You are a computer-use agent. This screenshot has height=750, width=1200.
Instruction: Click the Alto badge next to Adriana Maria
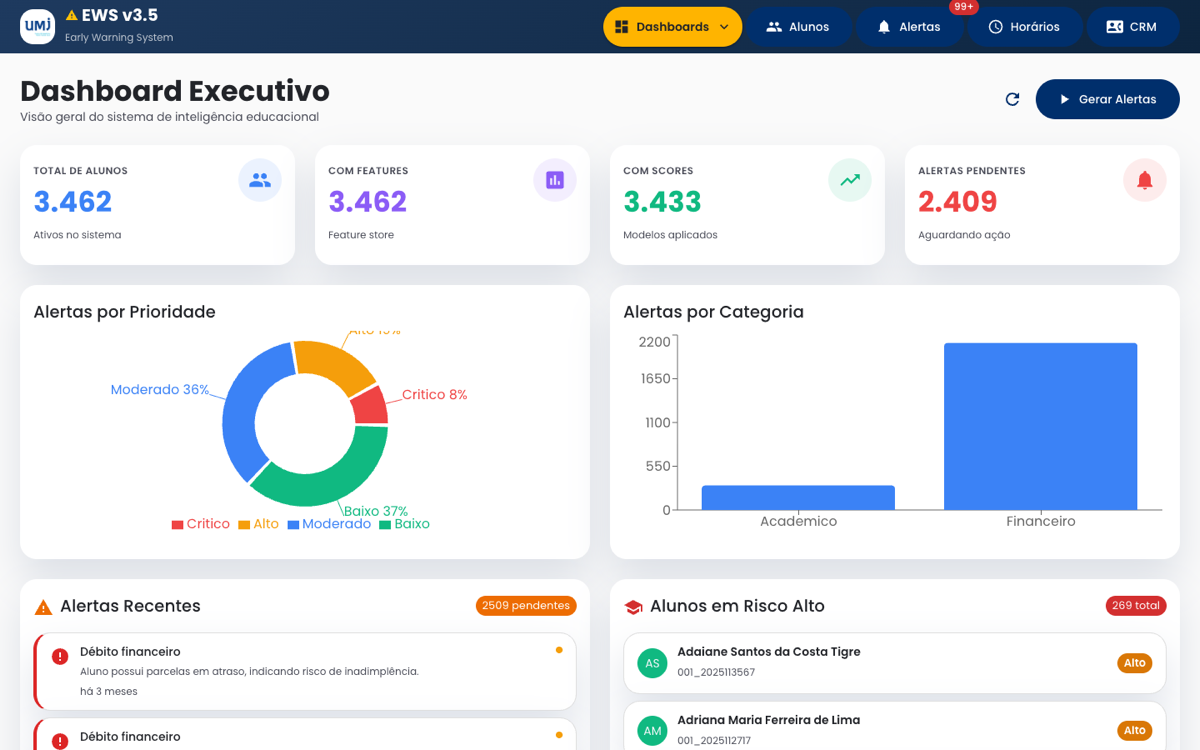coord(1134,730)
